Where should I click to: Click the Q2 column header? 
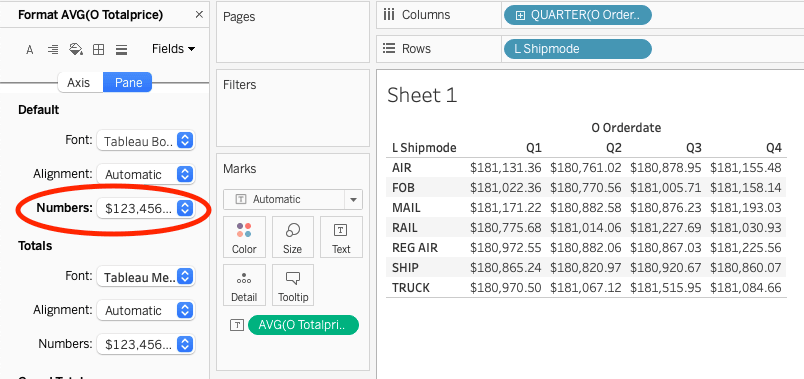[x=613, y=148]
